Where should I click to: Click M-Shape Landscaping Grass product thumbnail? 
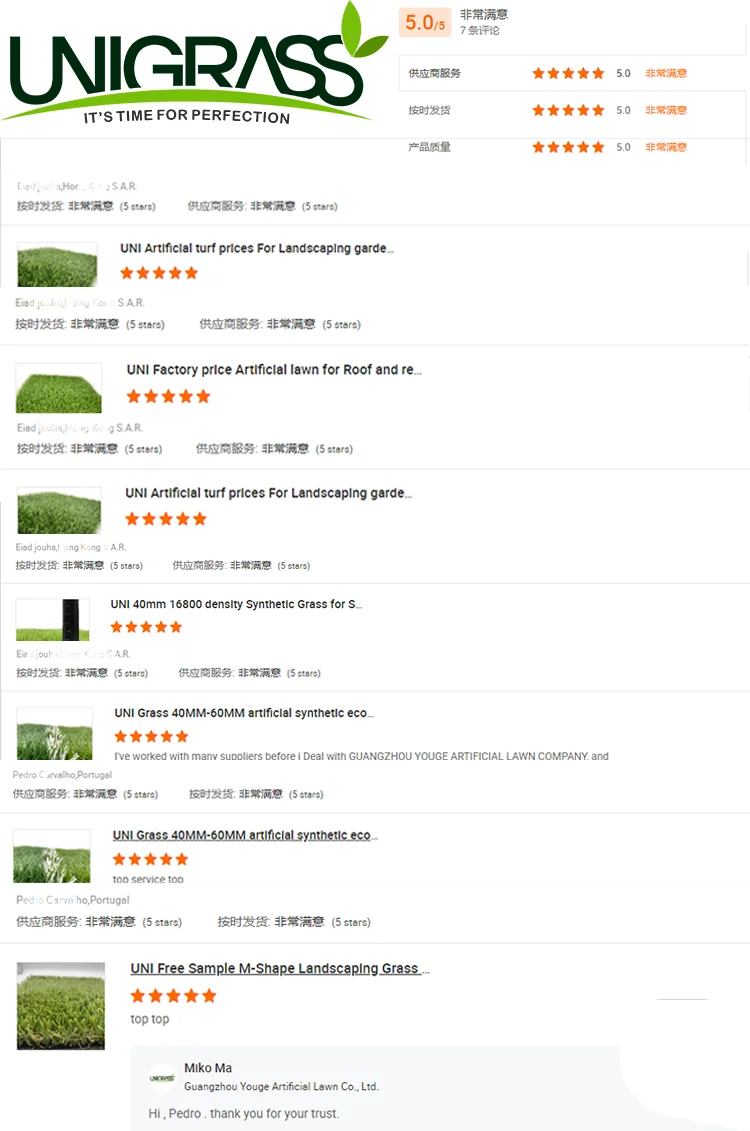pyautogui.click(x=61, y=1005)
